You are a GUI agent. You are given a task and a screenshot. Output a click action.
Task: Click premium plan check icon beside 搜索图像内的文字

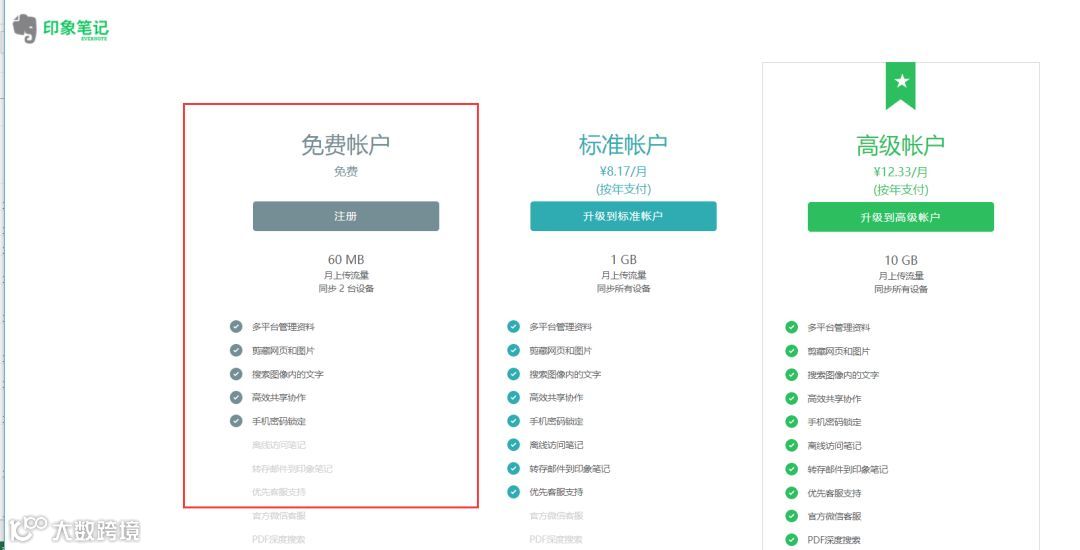(x=791, y=374)
